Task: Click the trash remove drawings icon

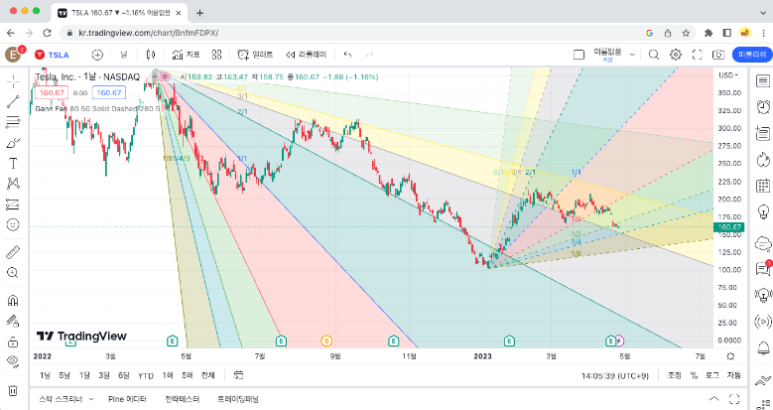Action: coord(13,390)
